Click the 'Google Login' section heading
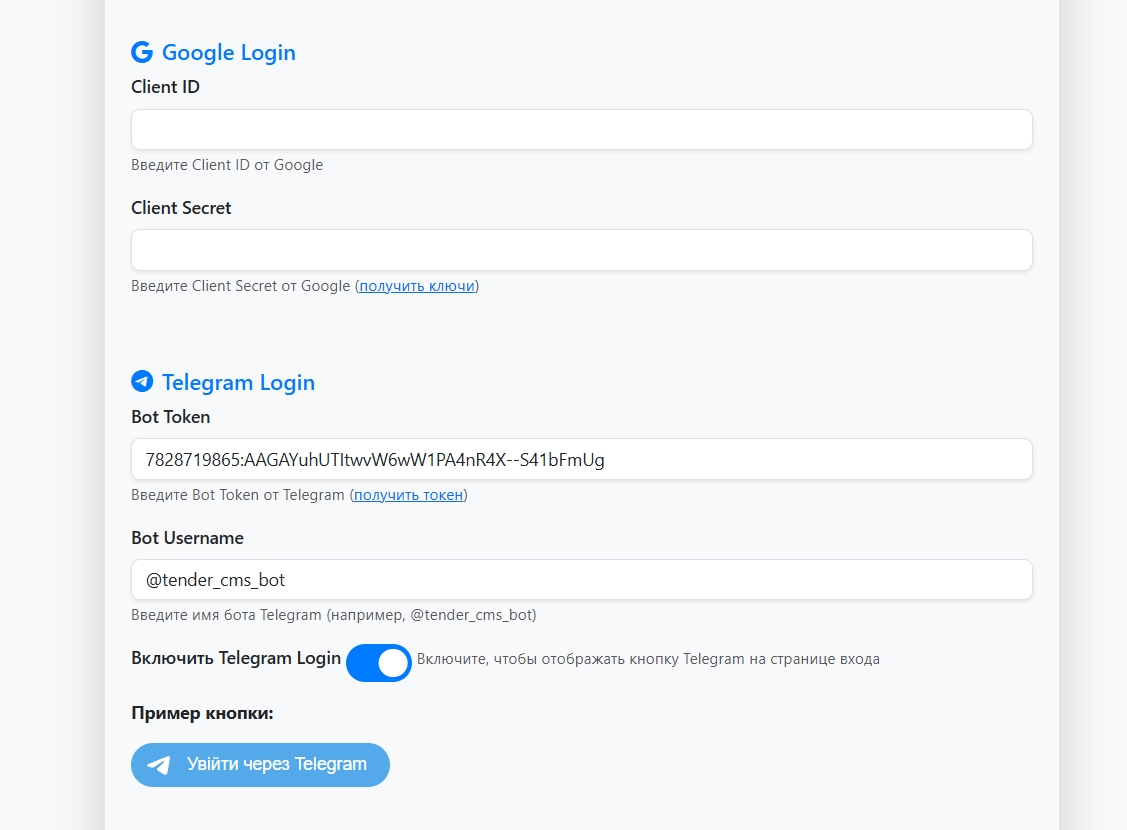 coord(228,52)
